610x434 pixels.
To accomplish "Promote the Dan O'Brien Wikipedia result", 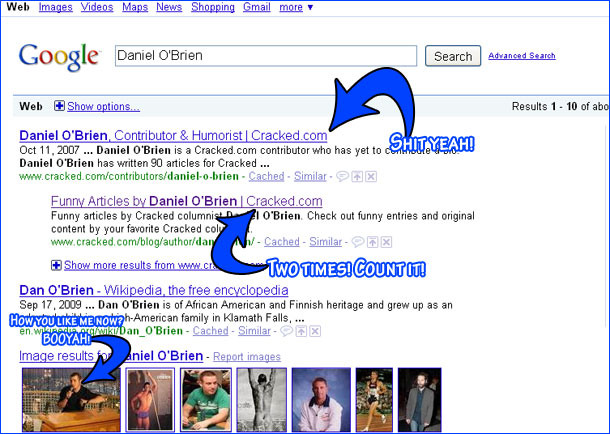I will click(301, 331).
